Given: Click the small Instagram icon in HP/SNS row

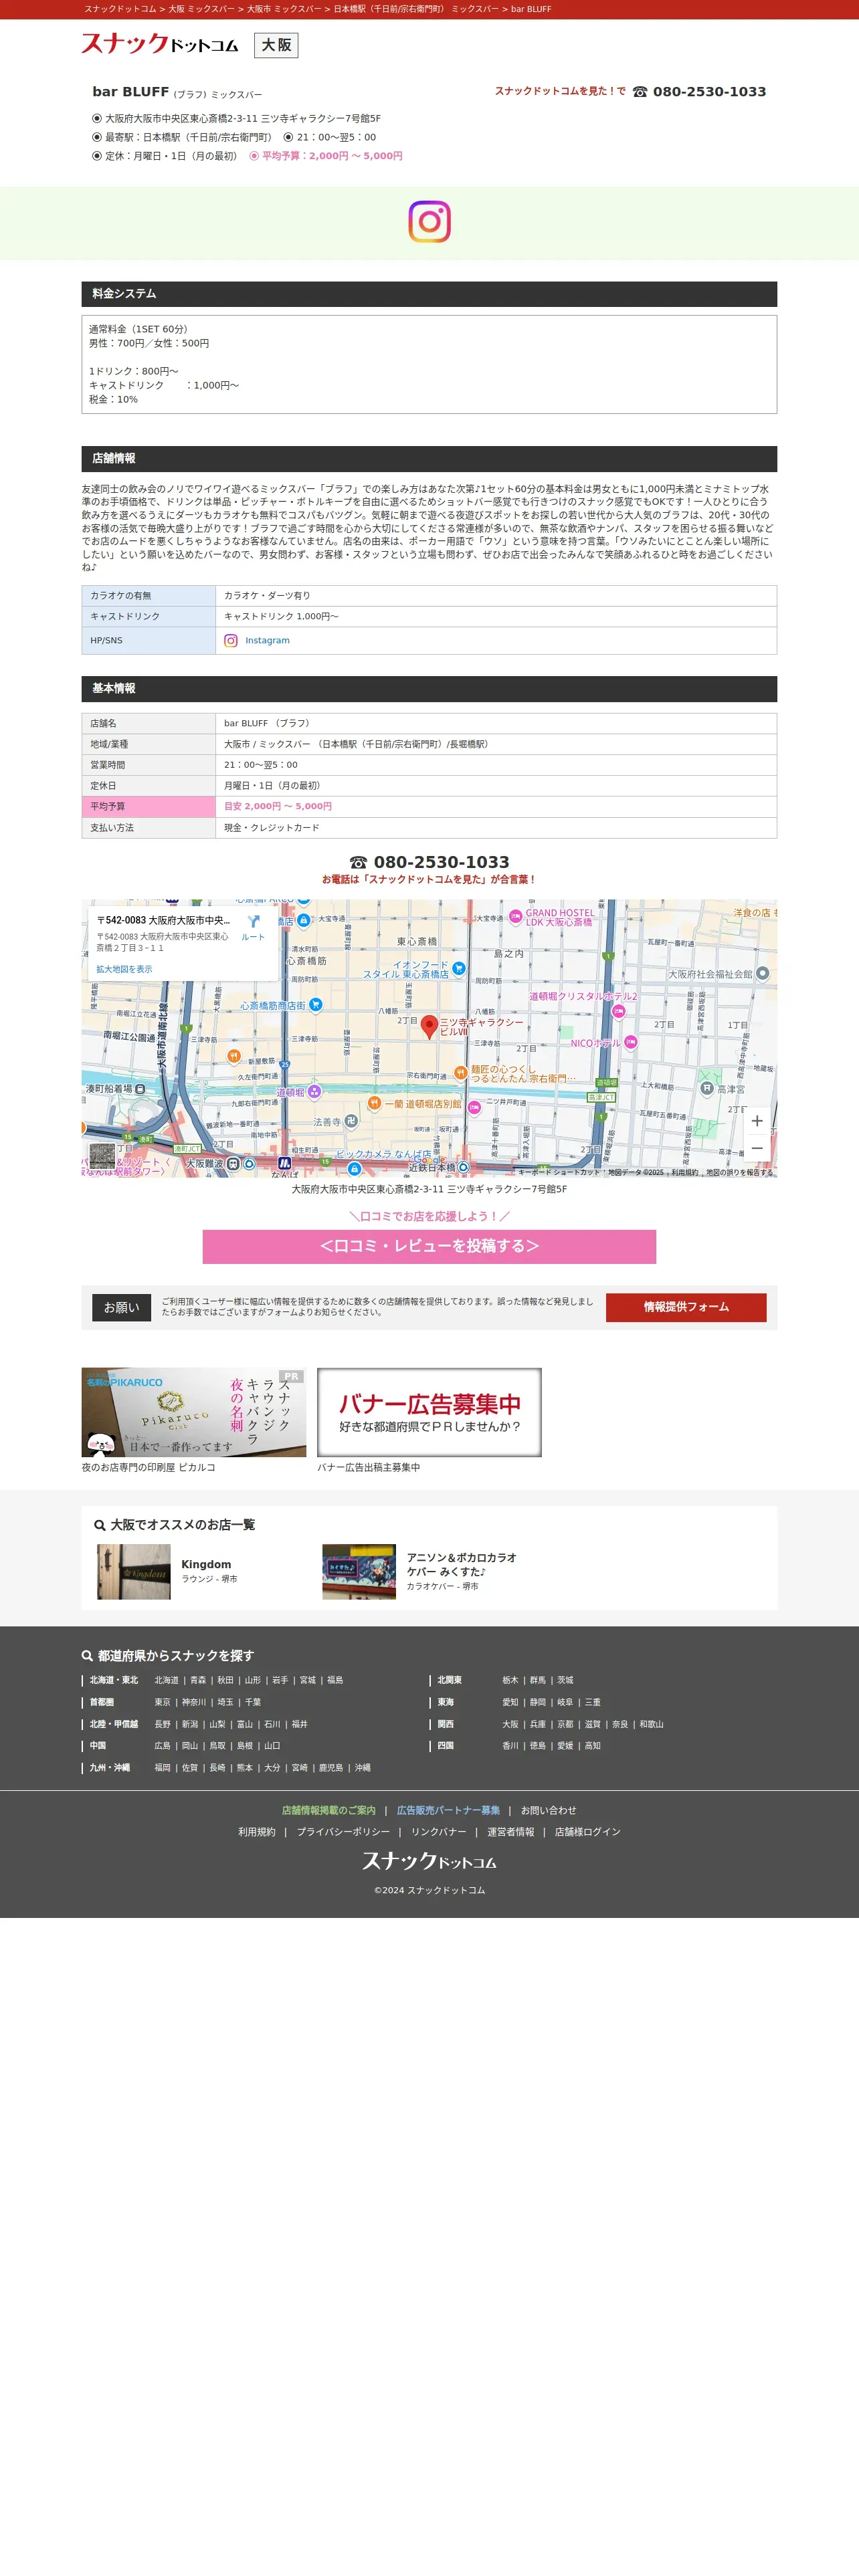Looking at the screenshot, I should pyautogui.click(x=231, y=641).
